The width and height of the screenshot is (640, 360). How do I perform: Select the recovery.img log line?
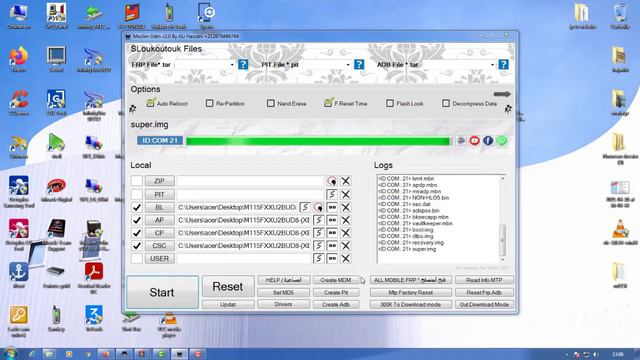click(x=411, y=242)
